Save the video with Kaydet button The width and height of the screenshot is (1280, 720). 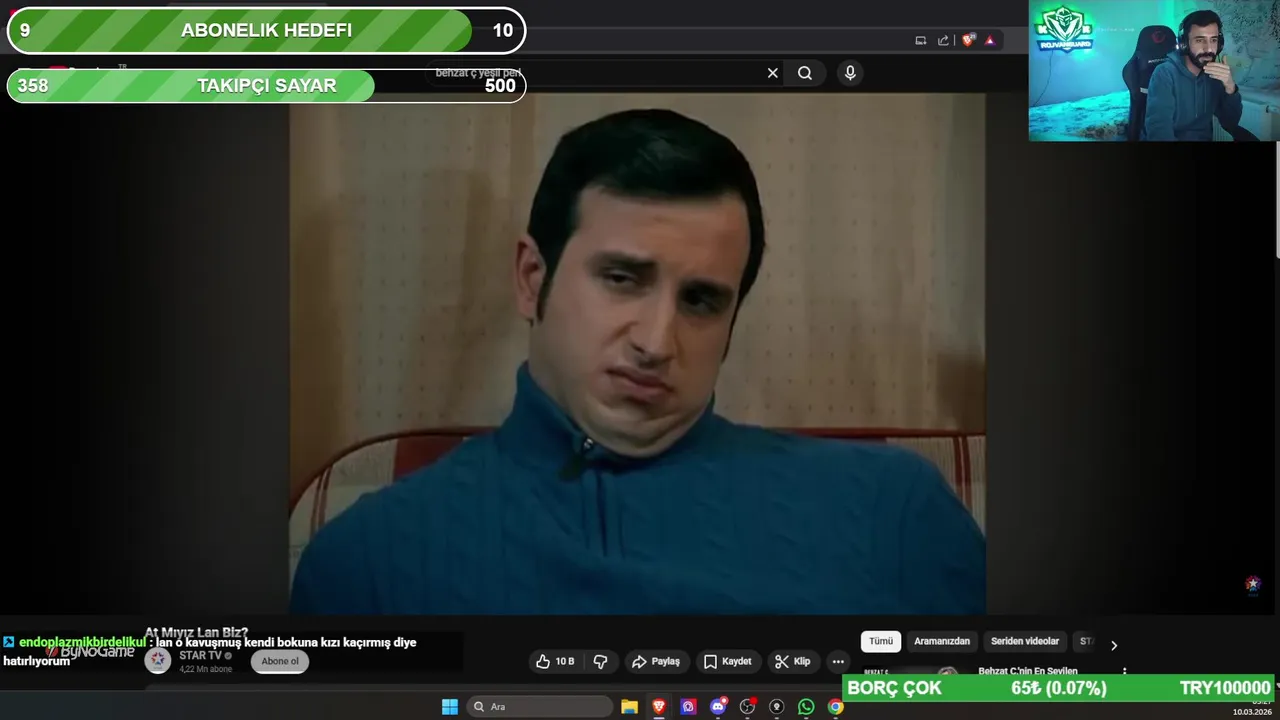727,661
